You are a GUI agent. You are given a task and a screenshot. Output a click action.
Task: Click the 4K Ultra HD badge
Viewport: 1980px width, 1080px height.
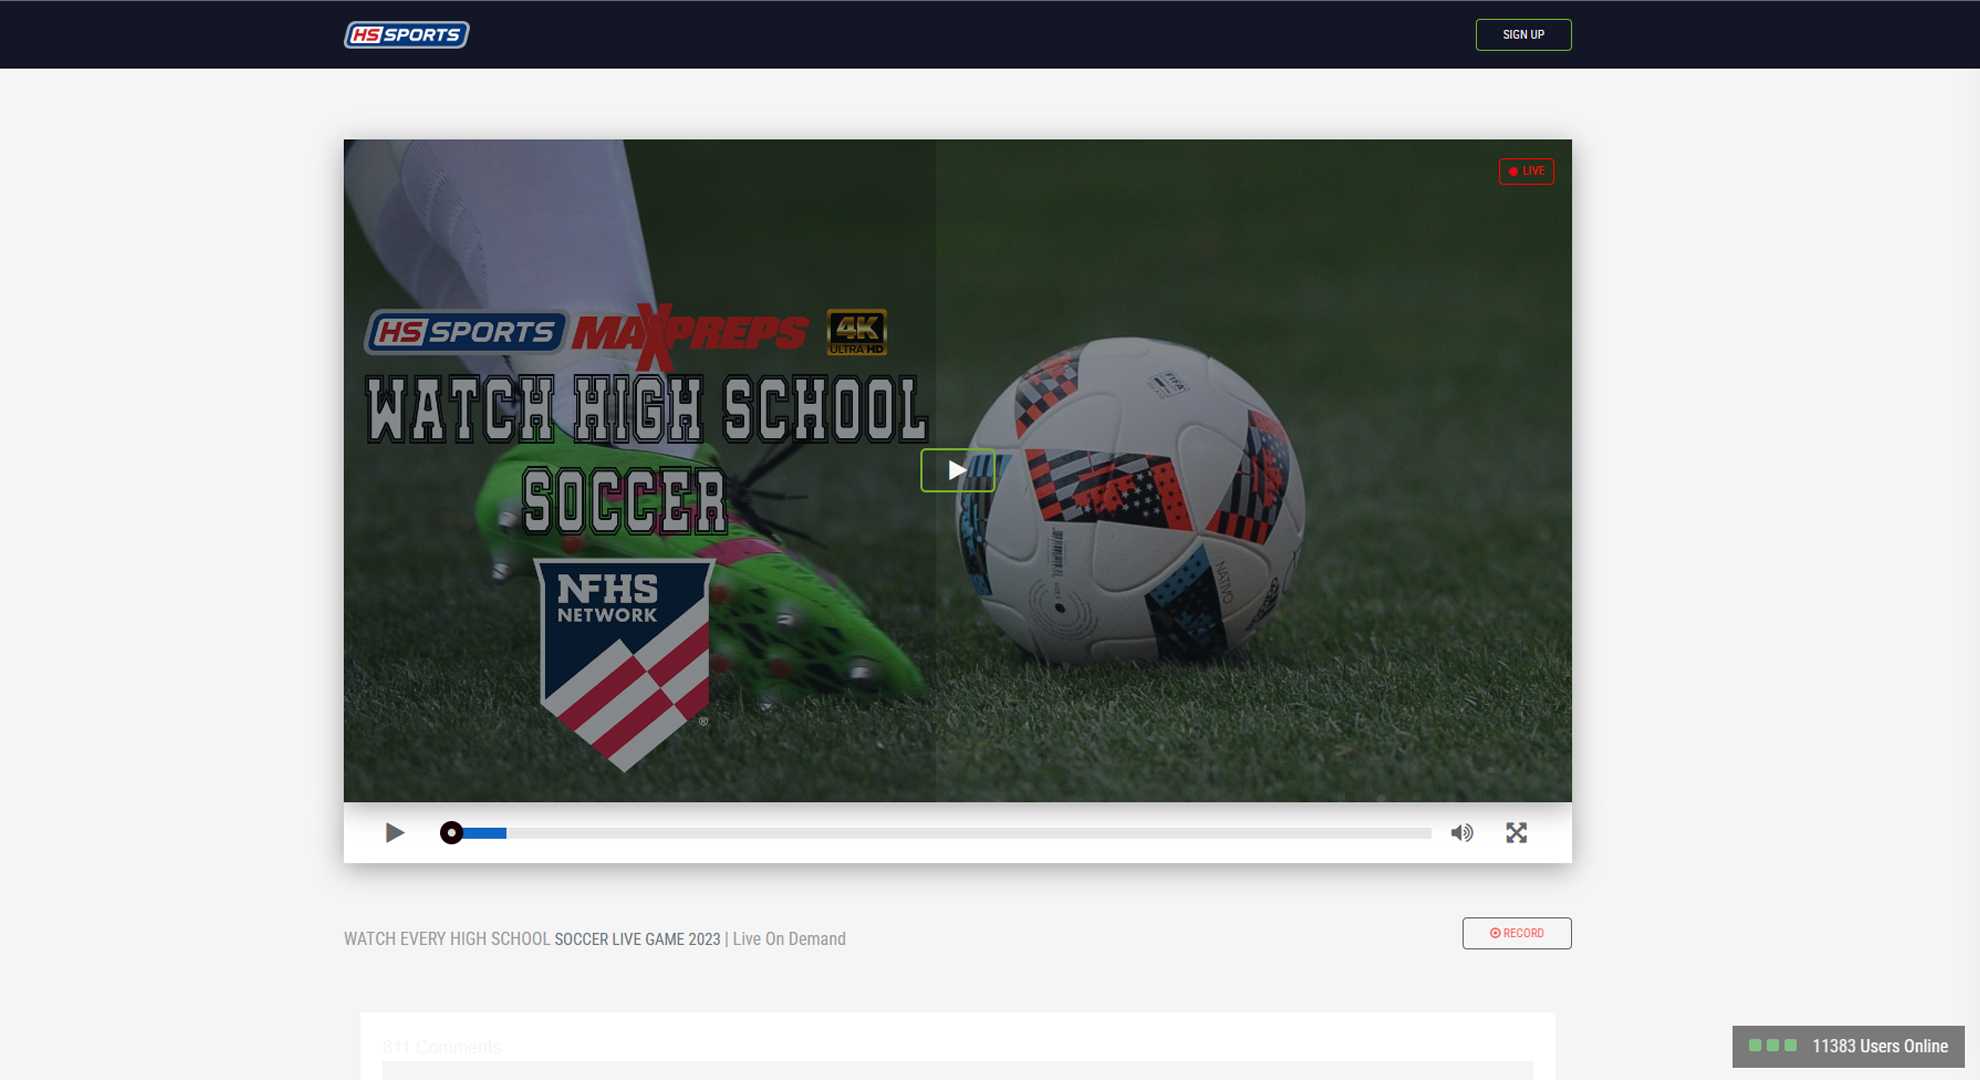tap(857, 332)
